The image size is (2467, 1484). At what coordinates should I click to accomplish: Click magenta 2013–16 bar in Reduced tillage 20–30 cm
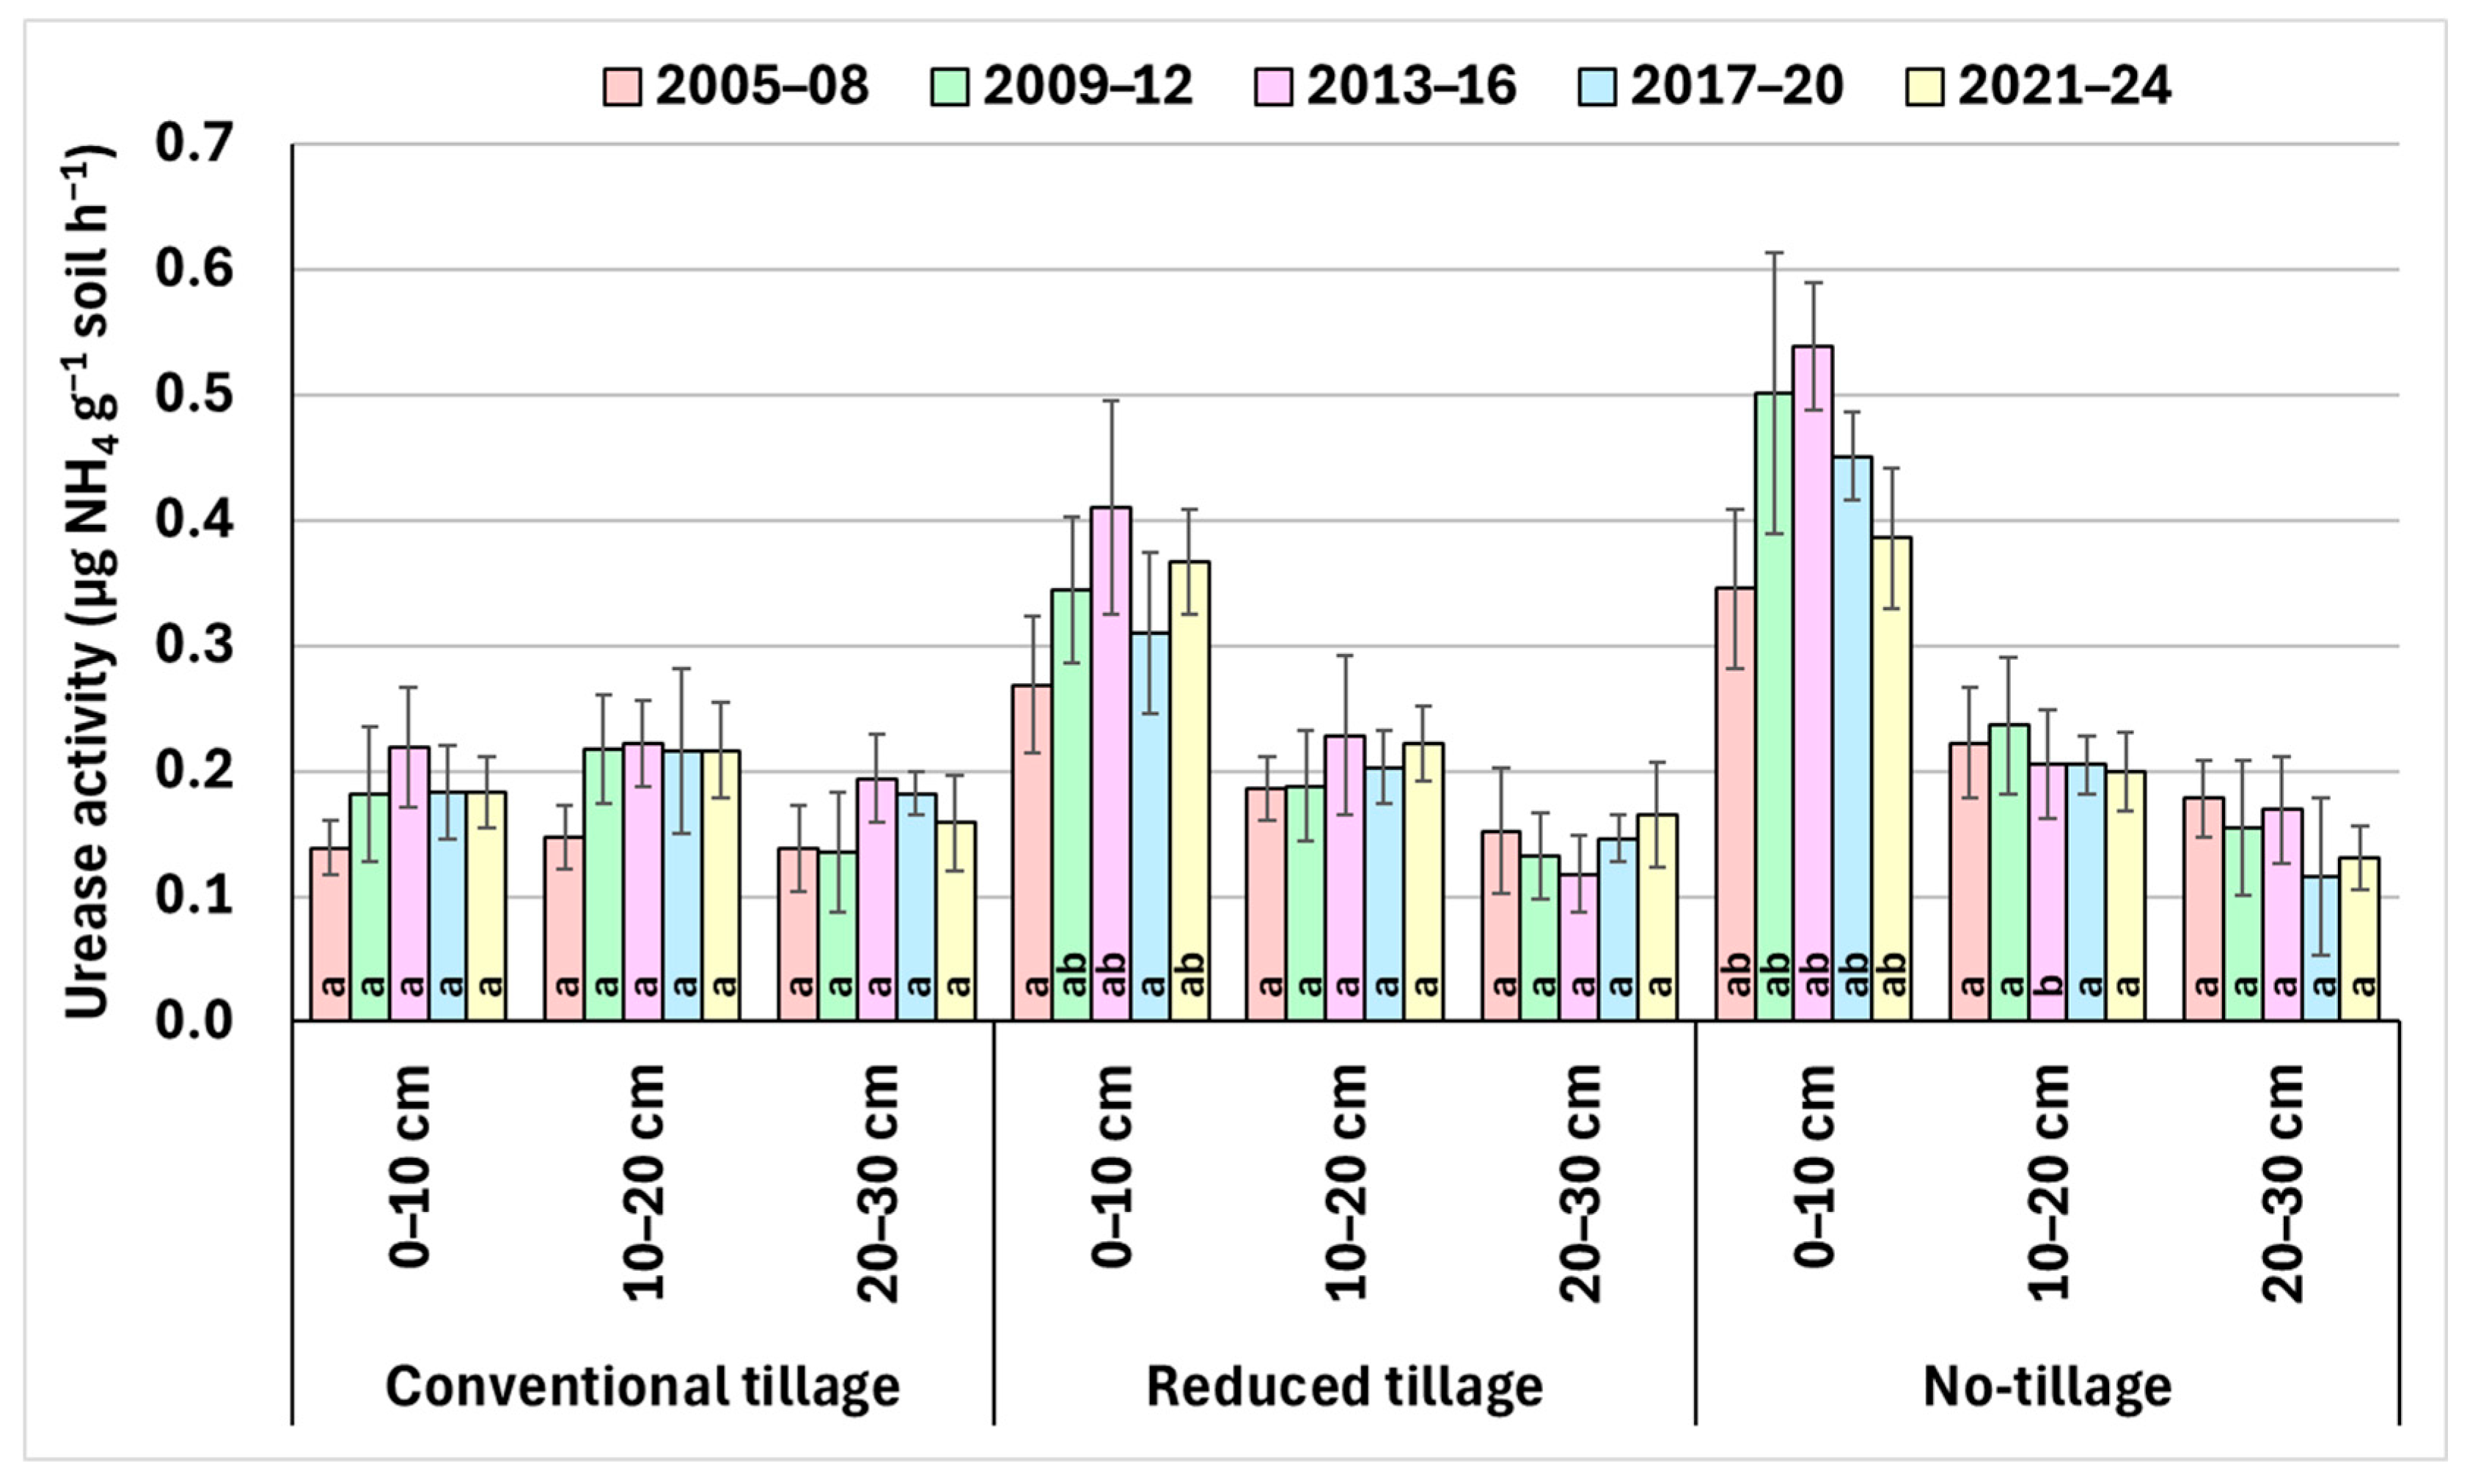(1579, 948)
